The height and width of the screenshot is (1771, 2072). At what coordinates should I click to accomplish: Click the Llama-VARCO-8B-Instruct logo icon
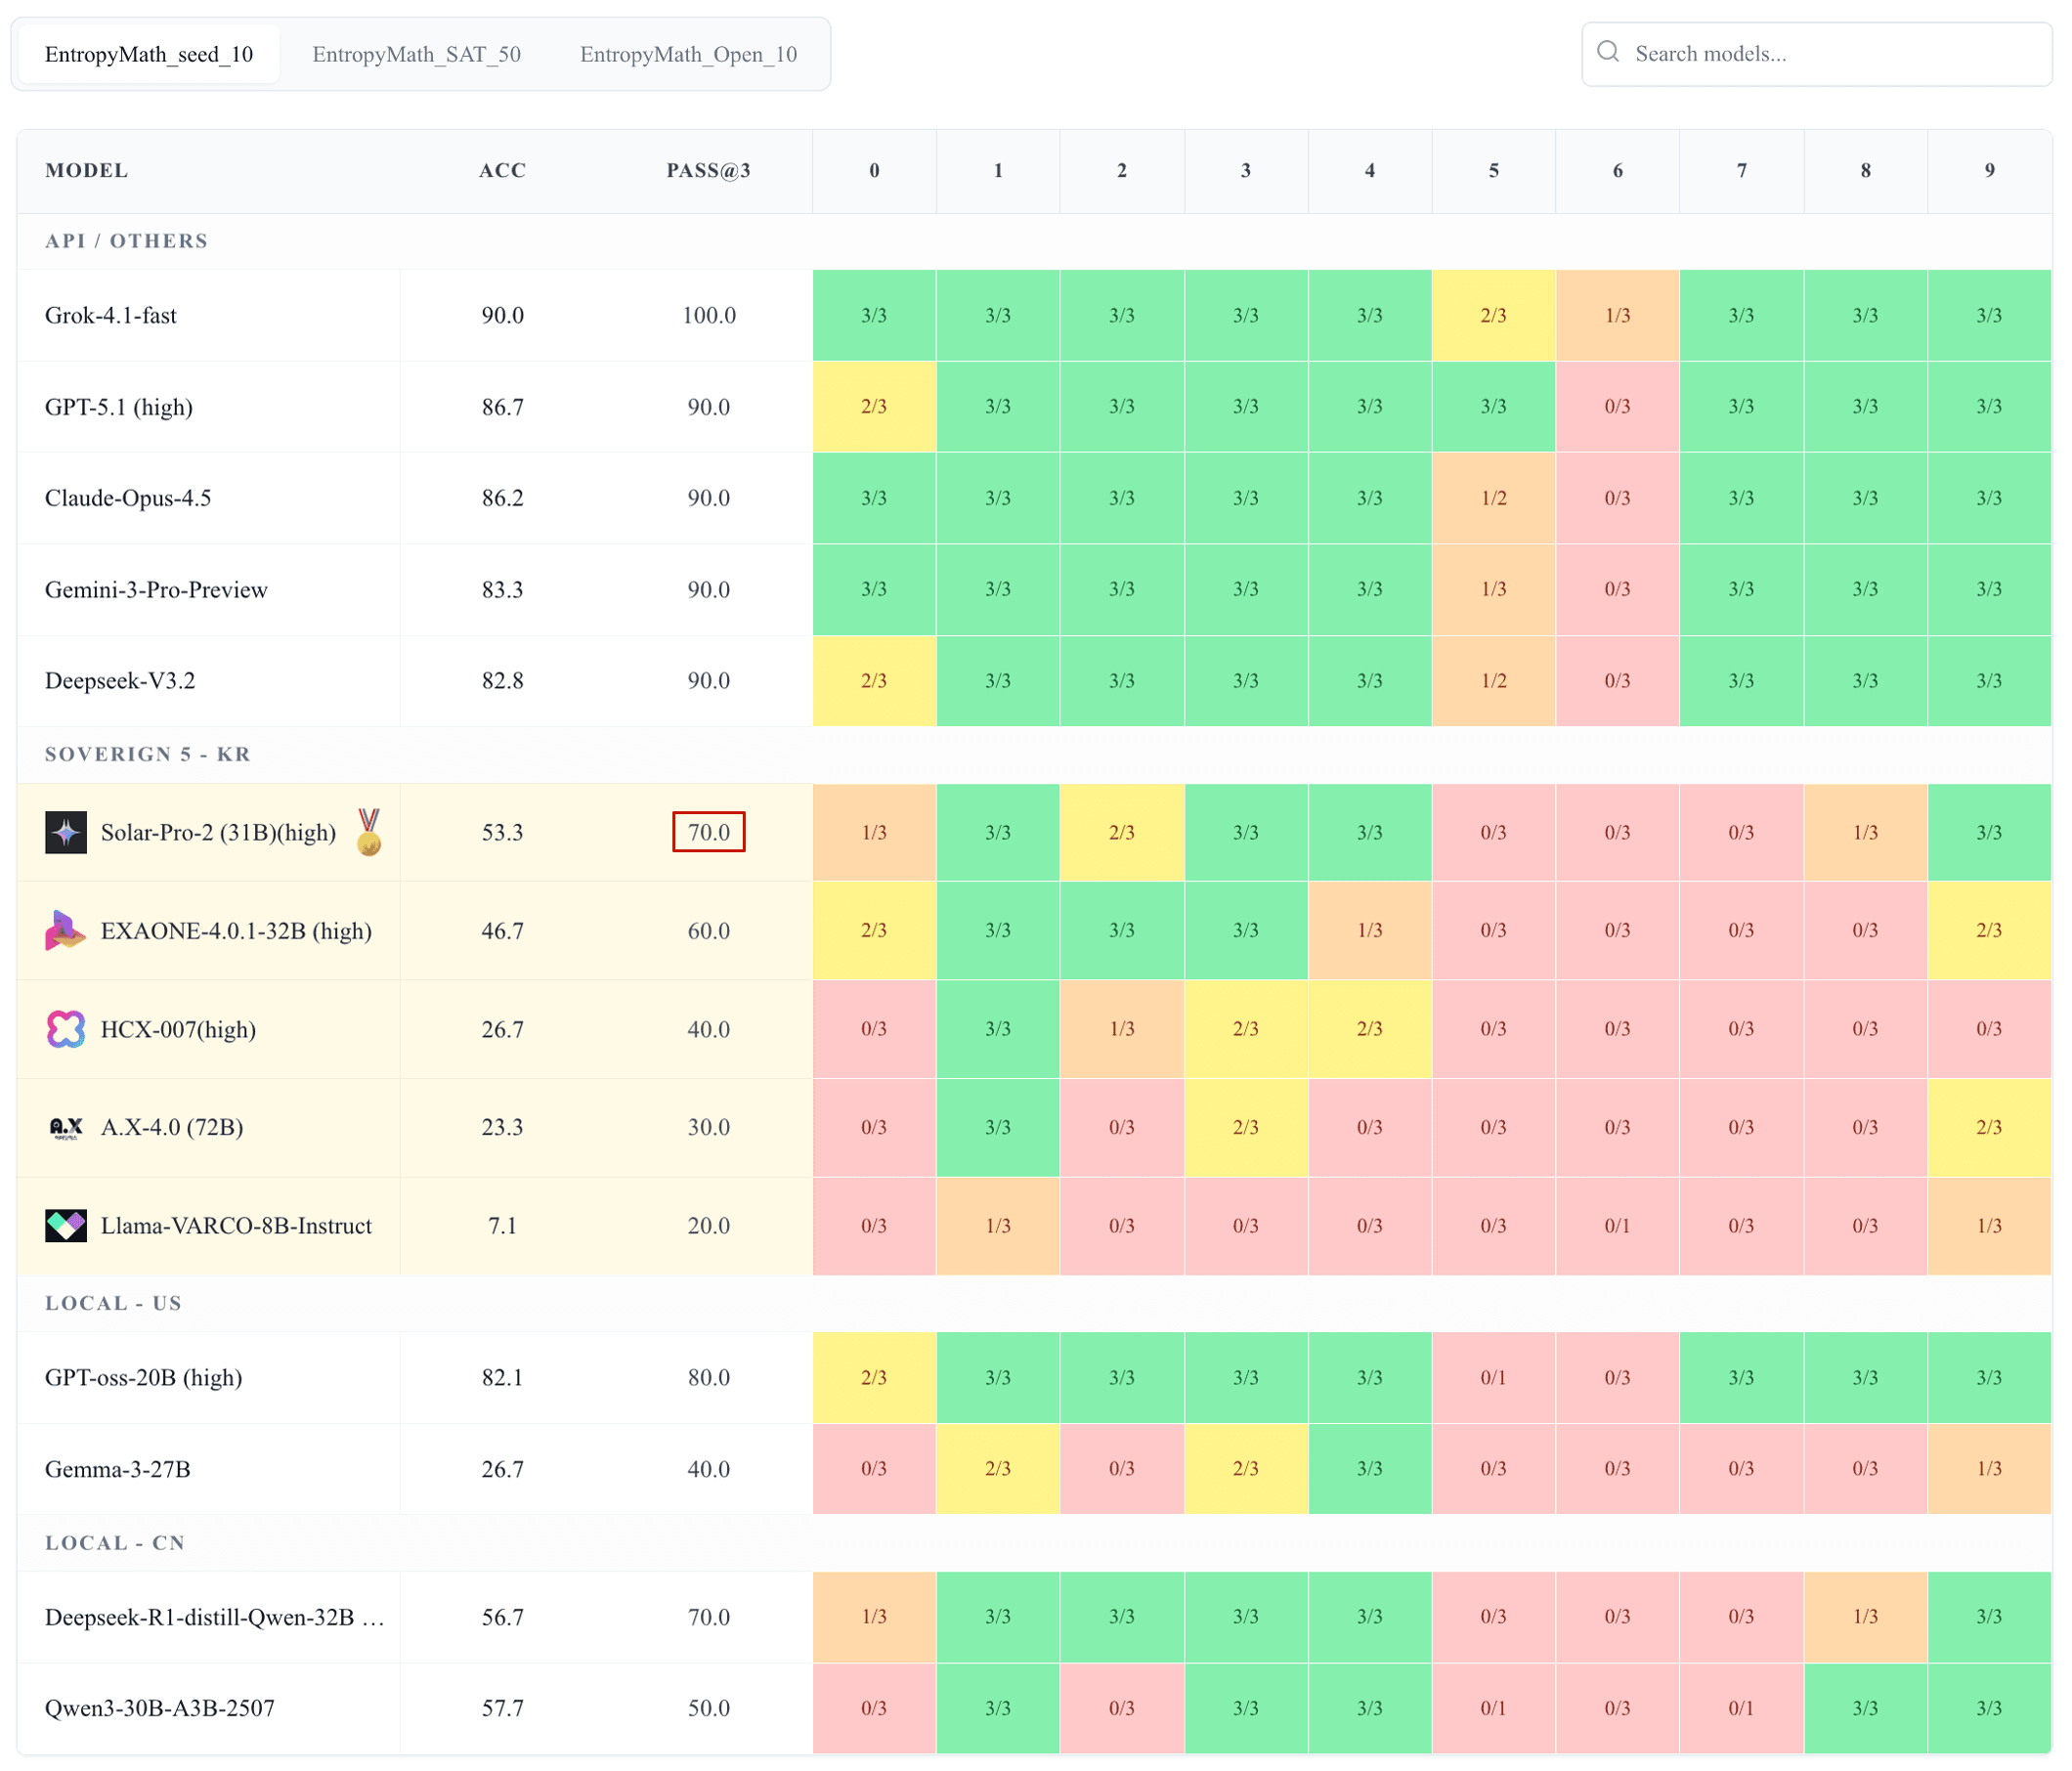click(x=66, y=1225)
